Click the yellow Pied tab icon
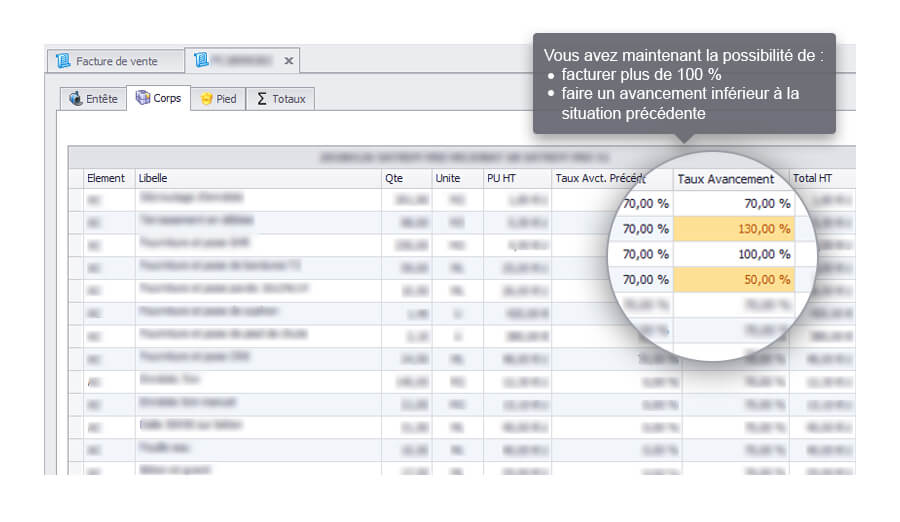Viewport: 900px width, 522px height. click(206, 99)
